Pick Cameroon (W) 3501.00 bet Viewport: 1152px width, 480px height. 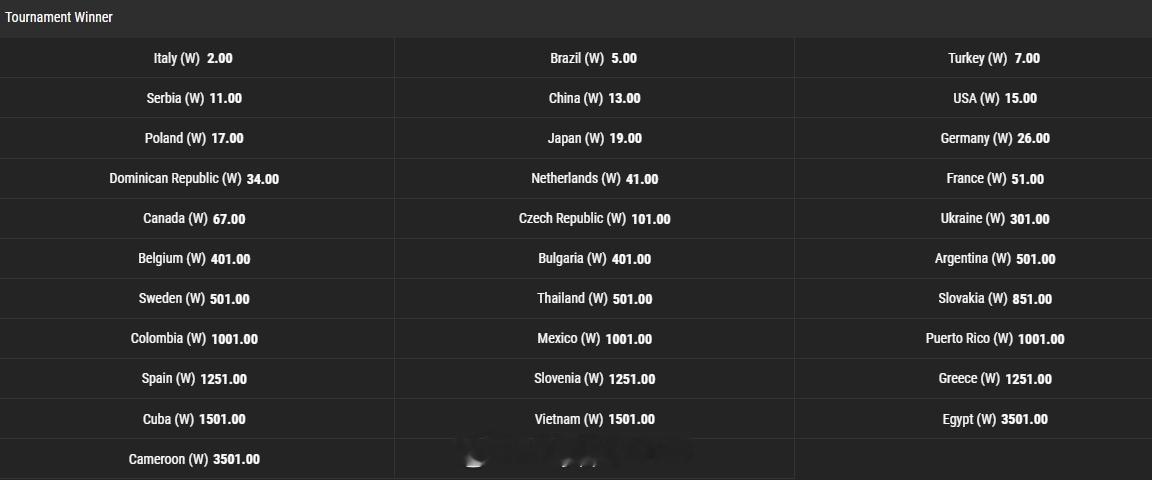point(197,459)
